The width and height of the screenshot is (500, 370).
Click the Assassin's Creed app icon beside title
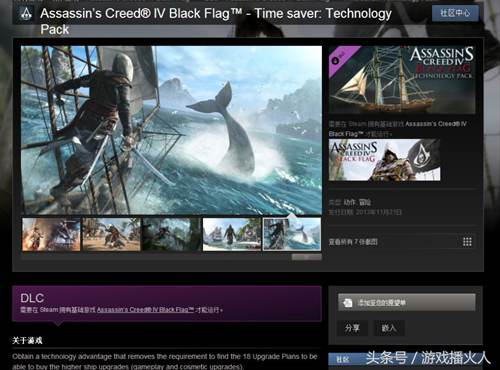click(x=26, y=14)
